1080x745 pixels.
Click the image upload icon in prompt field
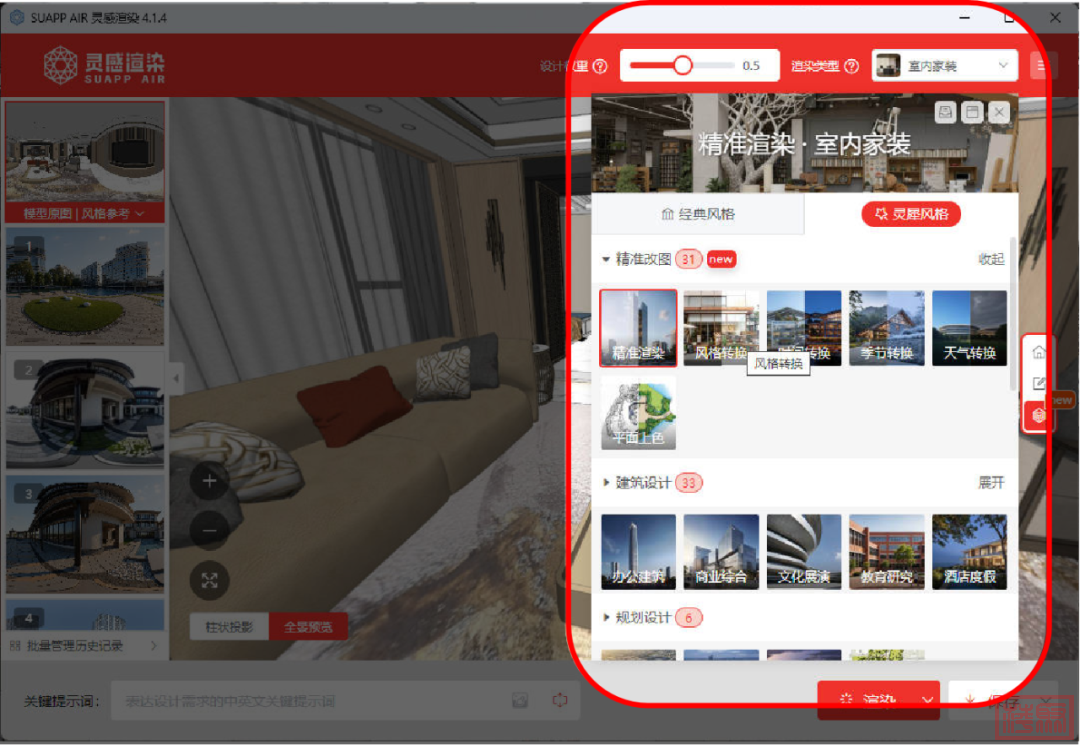[x=520, y=701]
